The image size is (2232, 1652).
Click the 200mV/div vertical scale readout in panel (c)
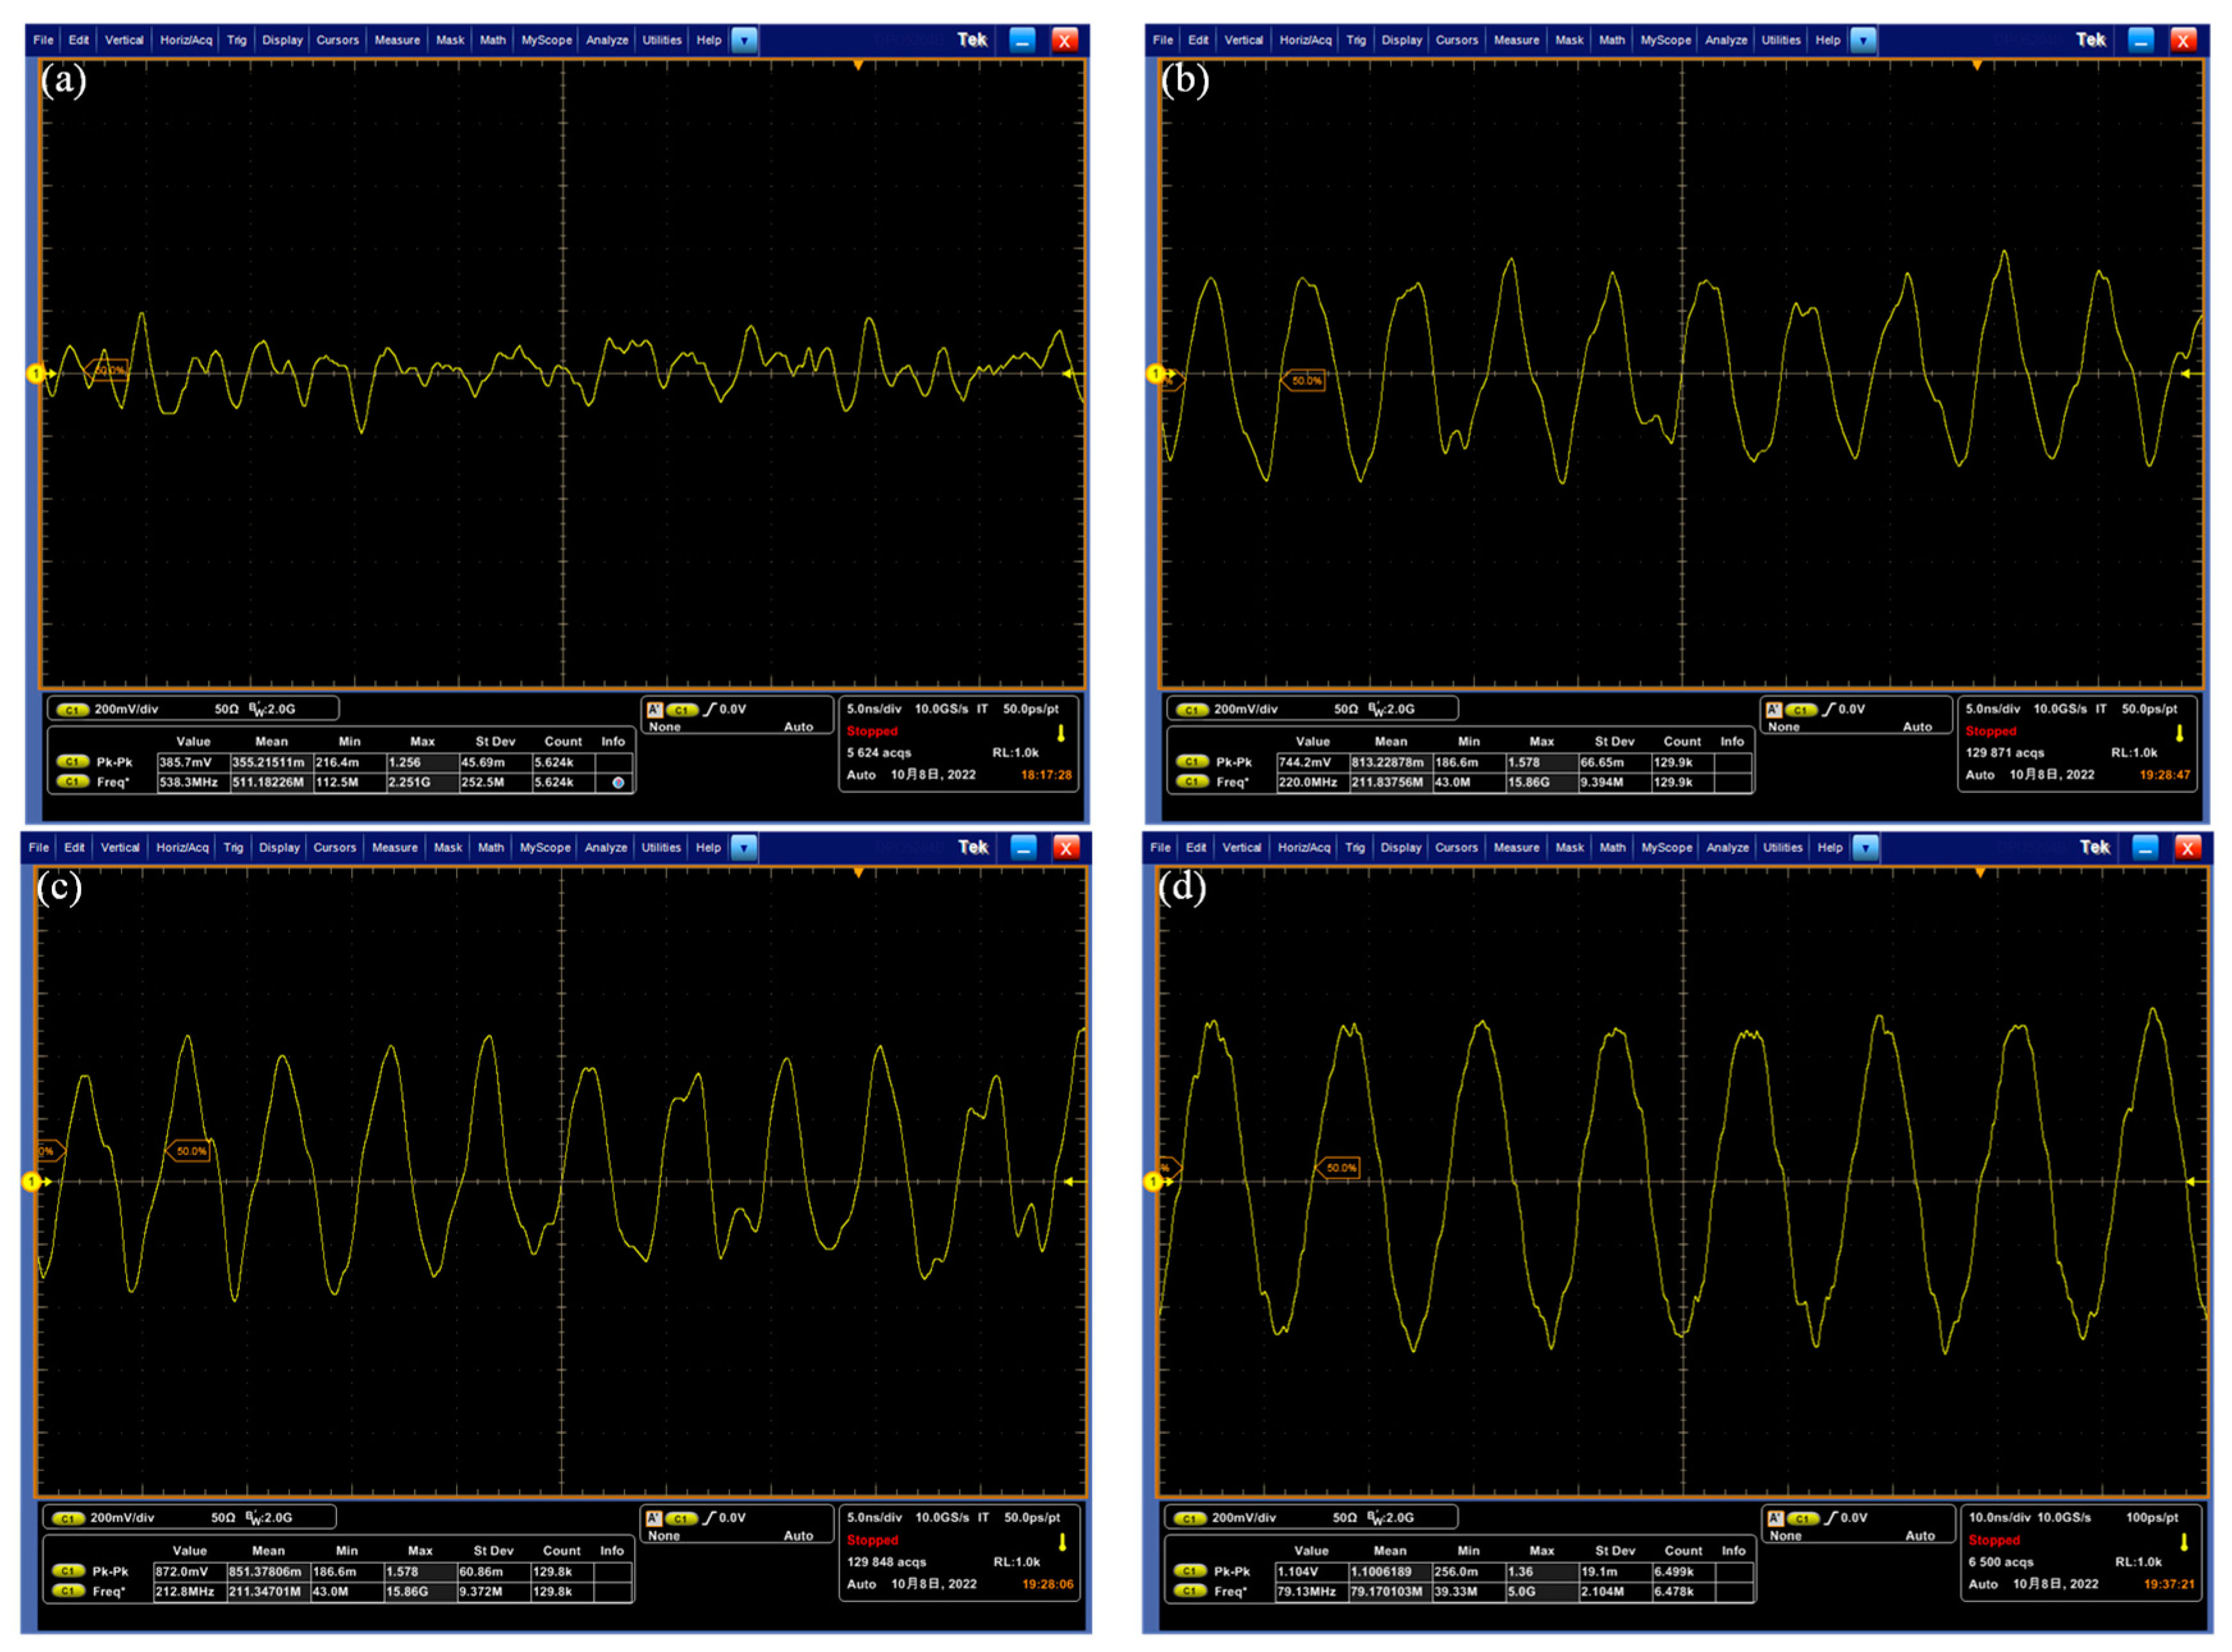(x=122, y=1518)
